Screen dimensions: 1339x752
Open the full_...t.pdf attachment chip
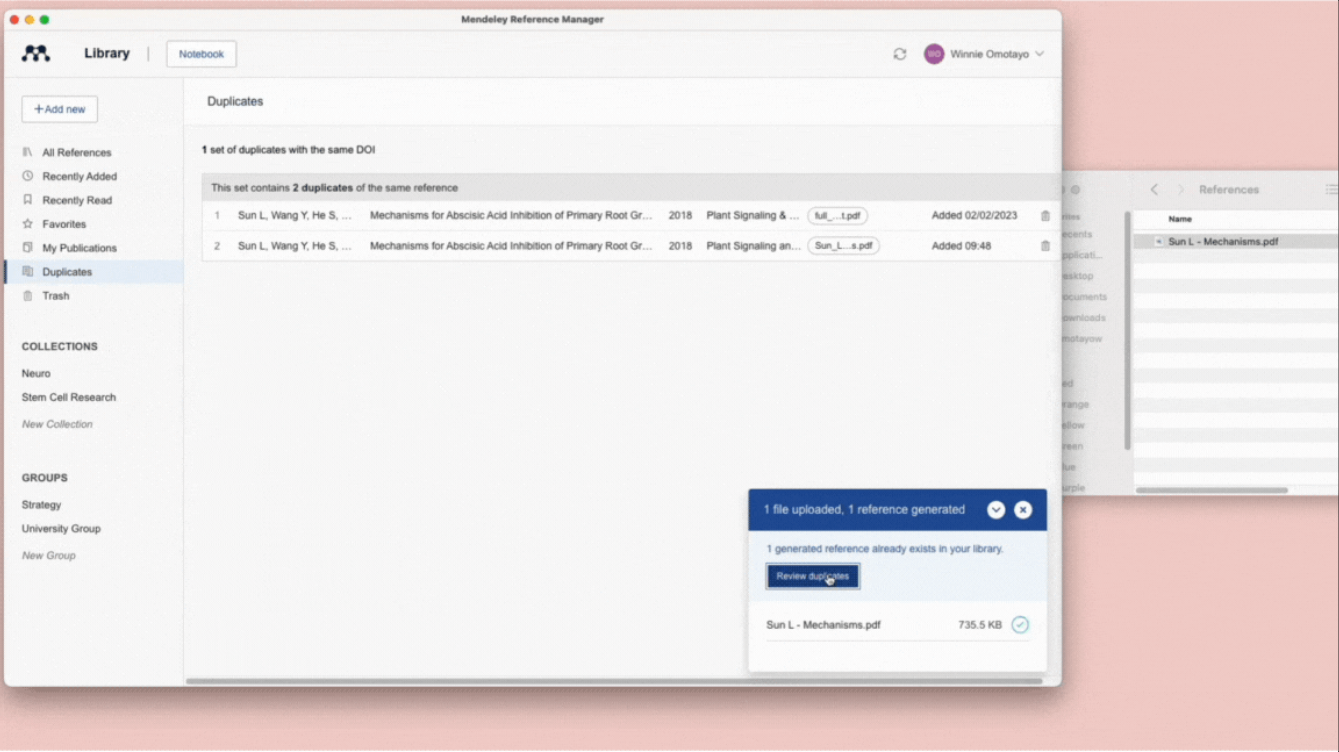point(837,216)
